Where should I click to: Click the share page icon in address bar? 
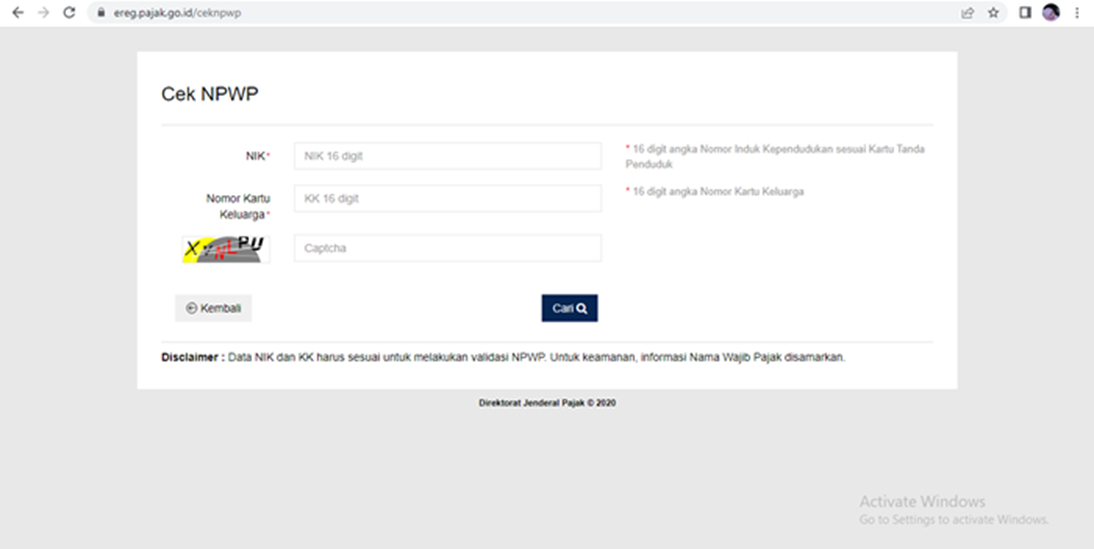click(x=967, y=13)
